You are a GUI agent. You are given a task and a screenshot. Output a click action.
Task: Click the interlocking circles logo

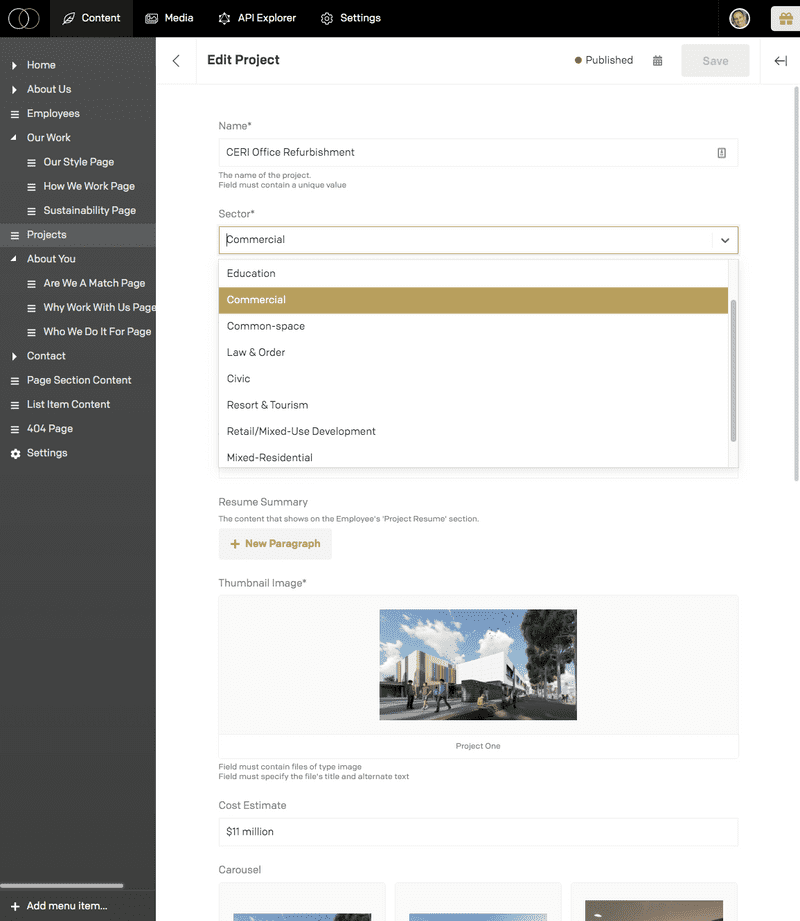pyautogui.click(x=24, y=18)
